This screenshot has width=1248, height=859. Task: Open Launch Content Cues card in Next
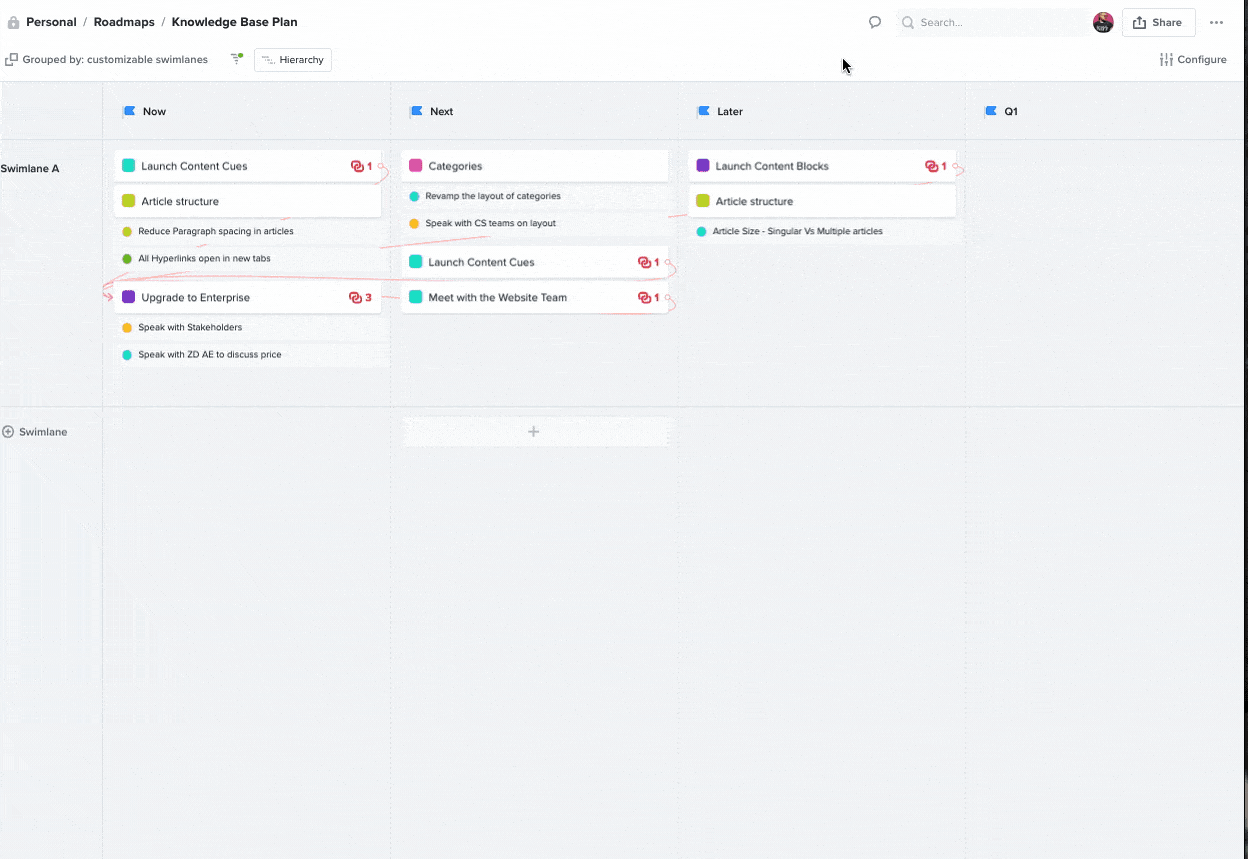tap(534, 262)
